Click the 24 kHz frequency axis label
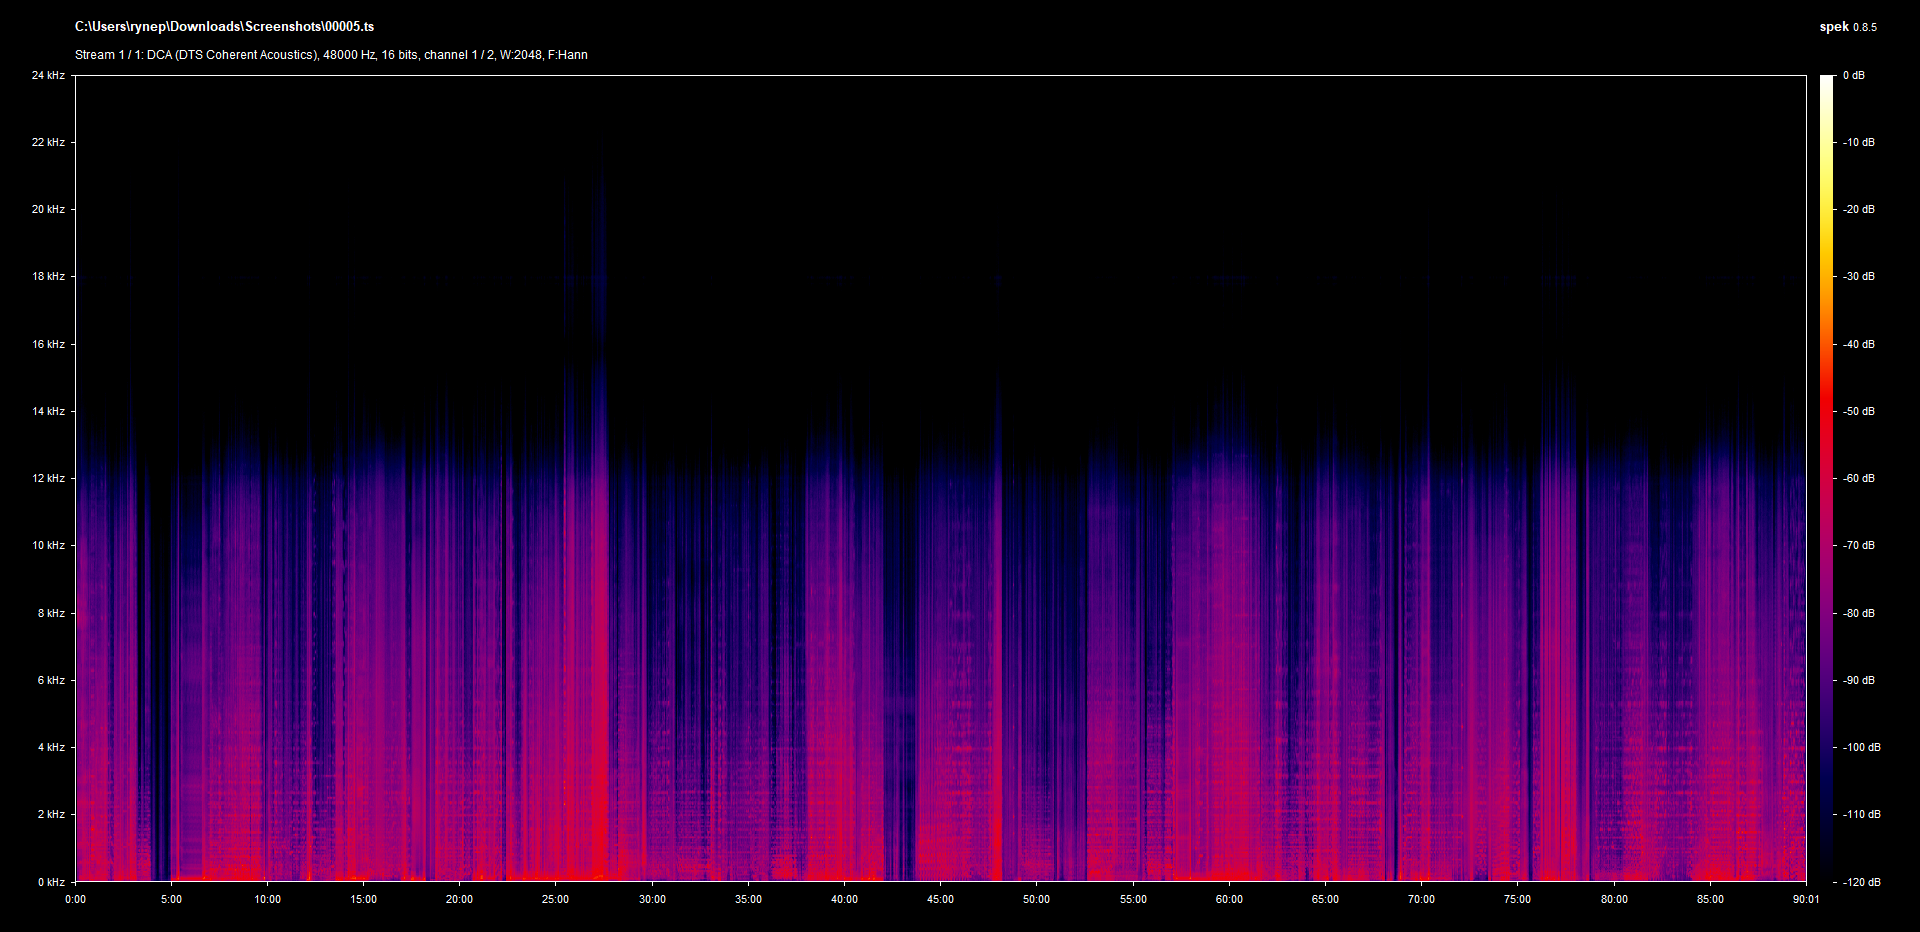The width and height of the screenshot is (1920, 932). (x=48, y=75)
